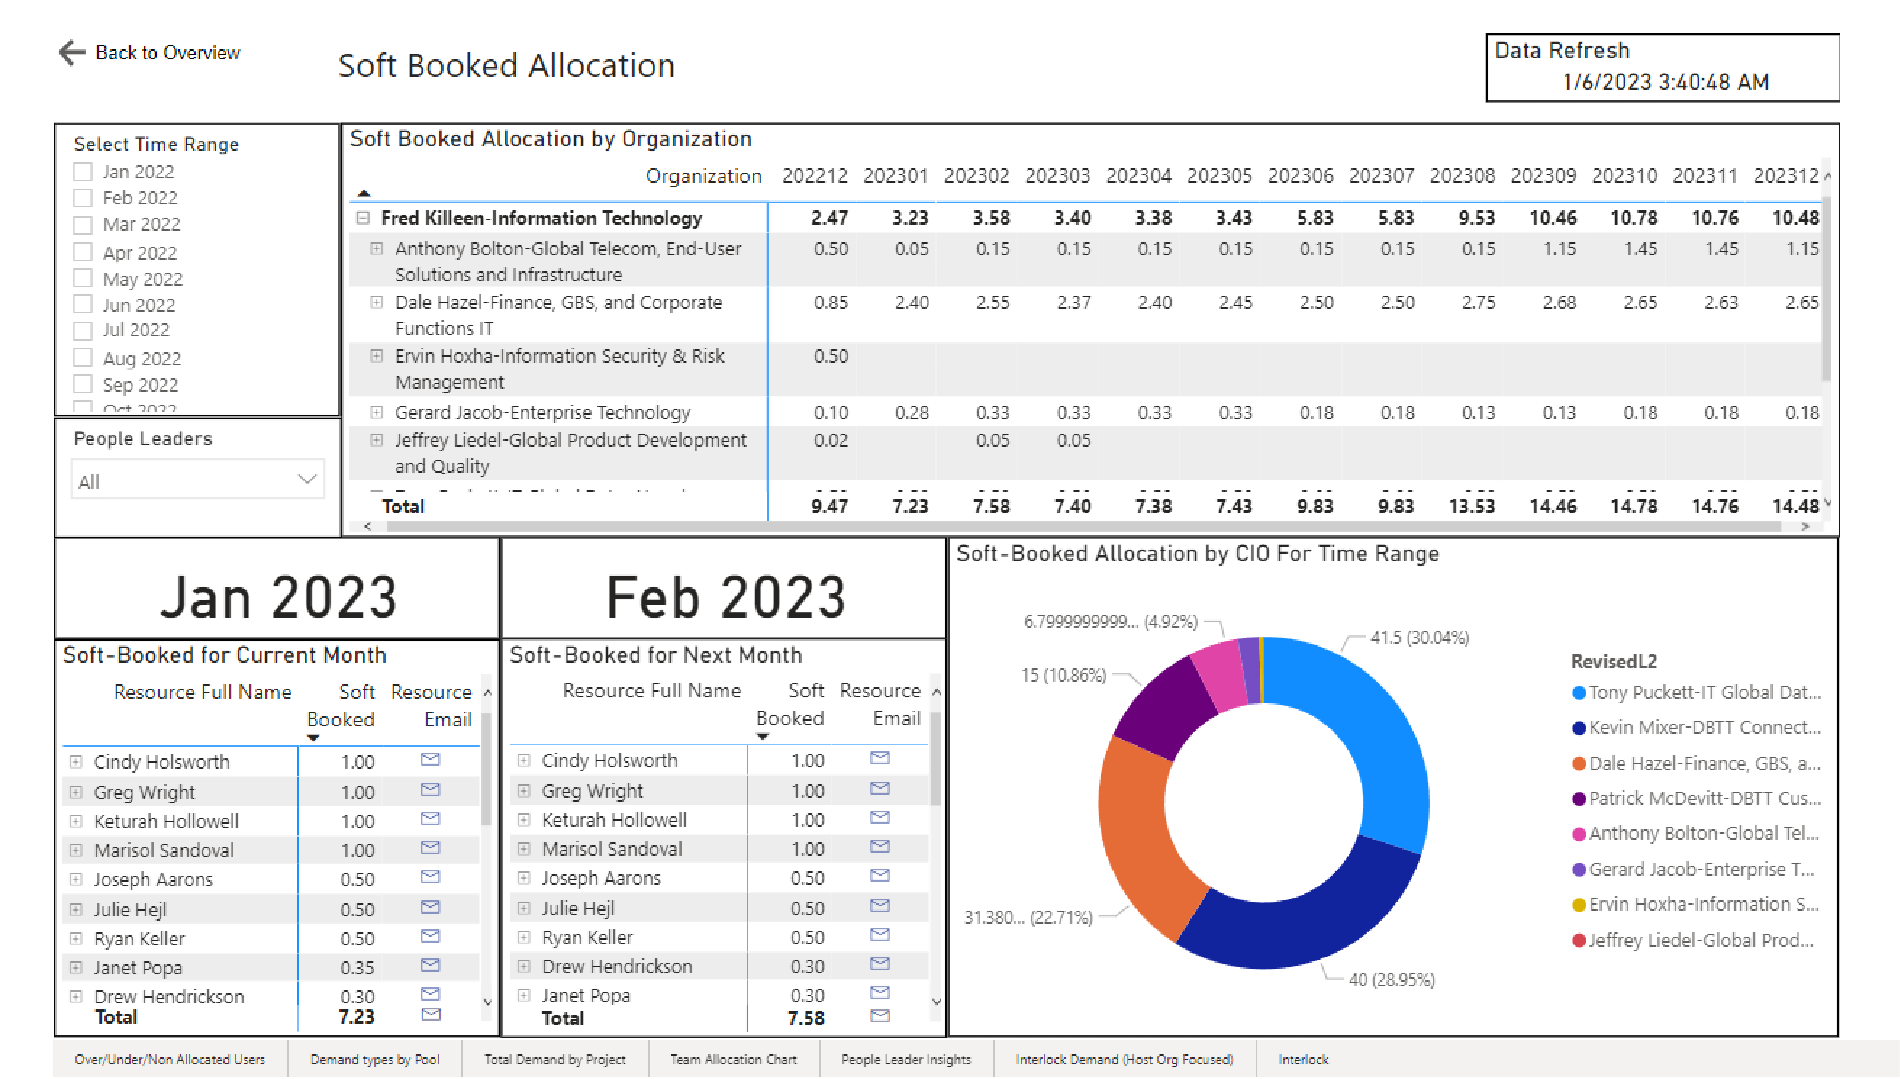Image resolution: width=1900 pixels, height=1079 pixels.
Task: Open email for Cindy Holsworth
Action: 430,759
